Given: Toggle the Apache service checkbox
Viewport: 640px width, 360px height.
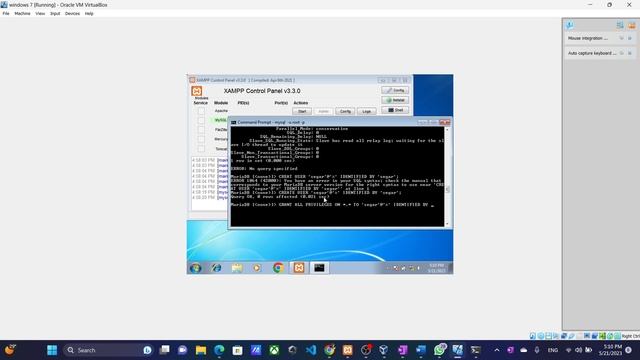Looking at the screenshot, I should [201, 111].
